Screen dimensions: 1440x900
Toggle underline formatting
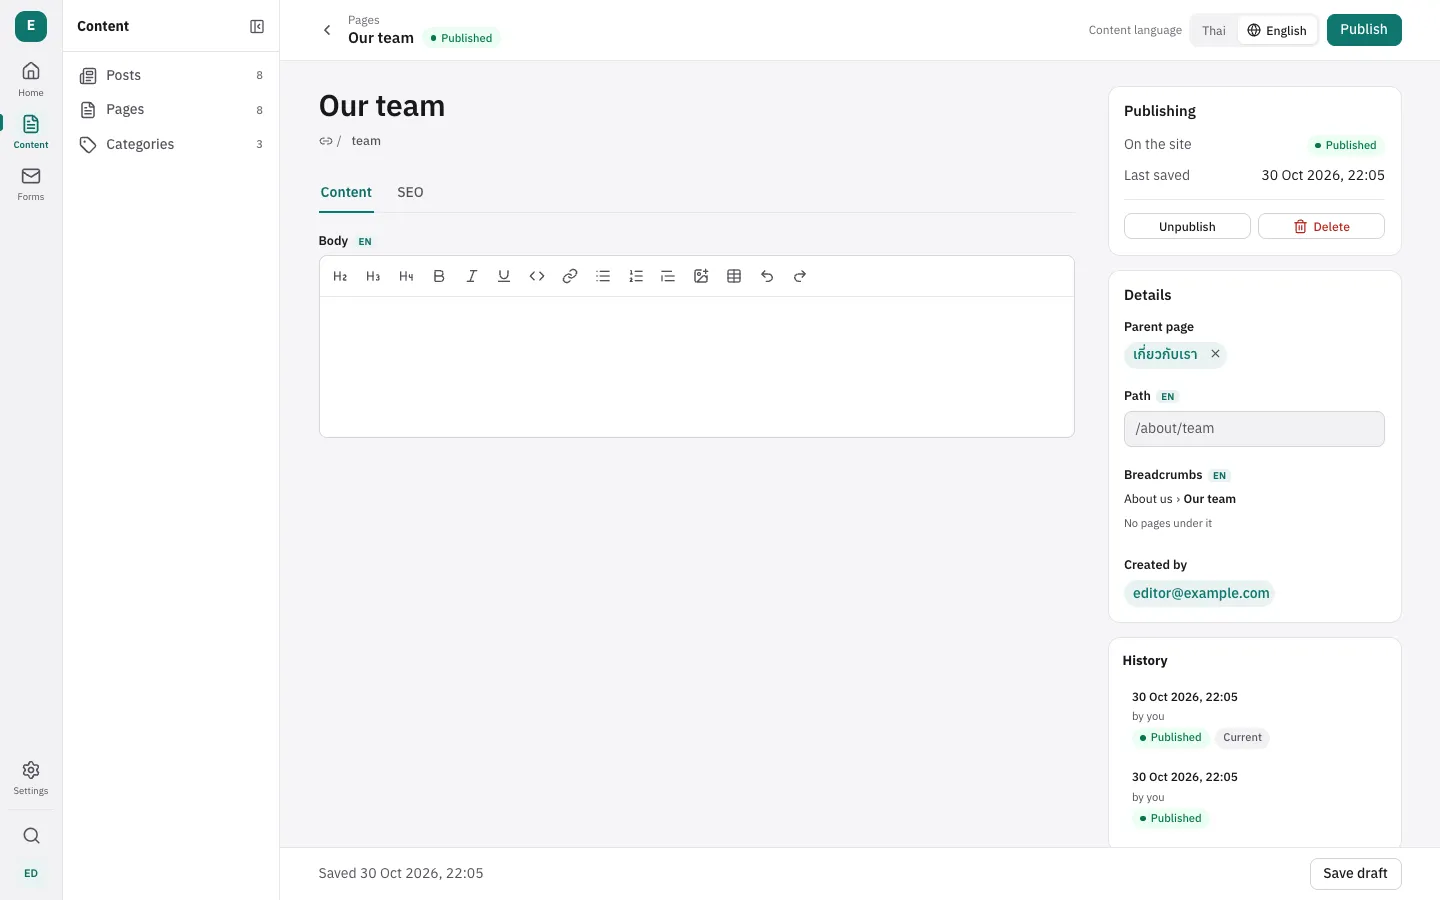504,277
